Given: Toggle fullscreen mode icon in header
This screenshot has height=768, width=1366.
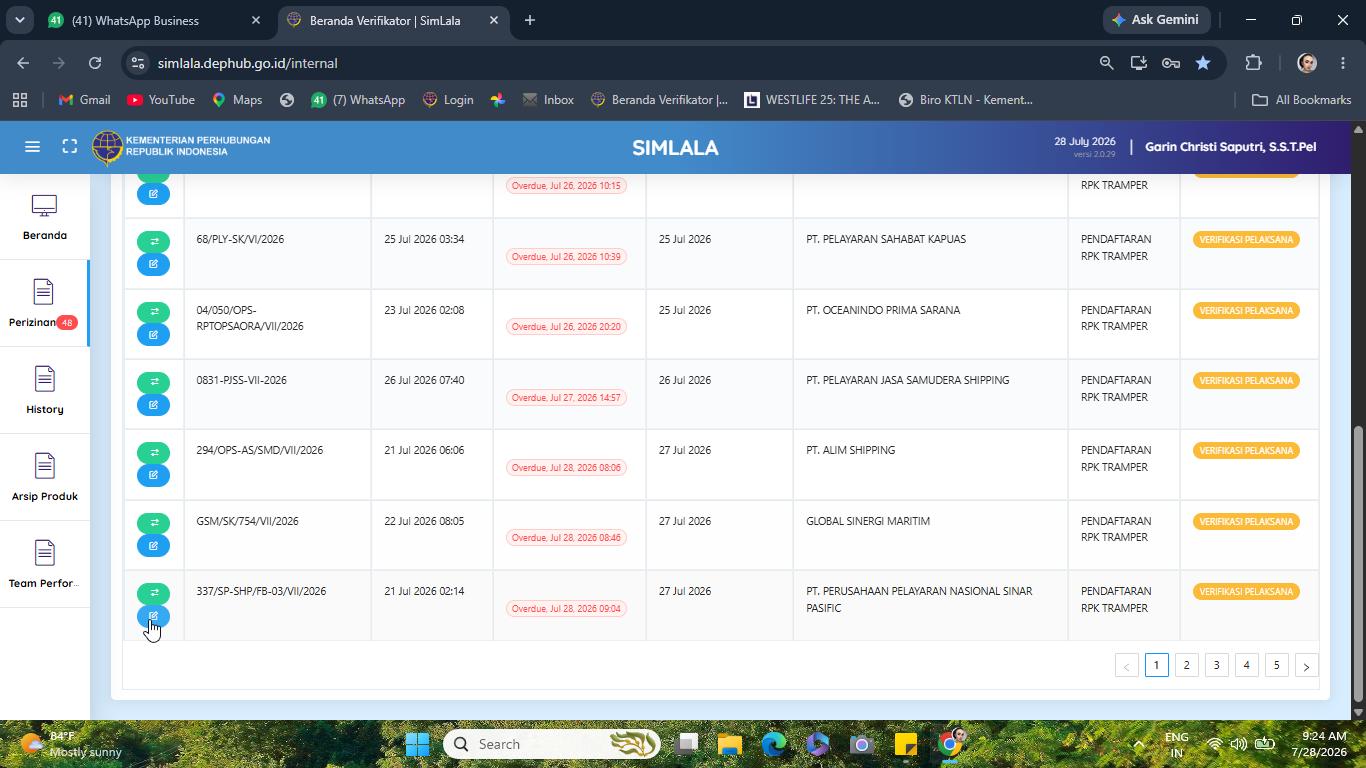Looking at the screenshot, I should [x=69, y=147].
